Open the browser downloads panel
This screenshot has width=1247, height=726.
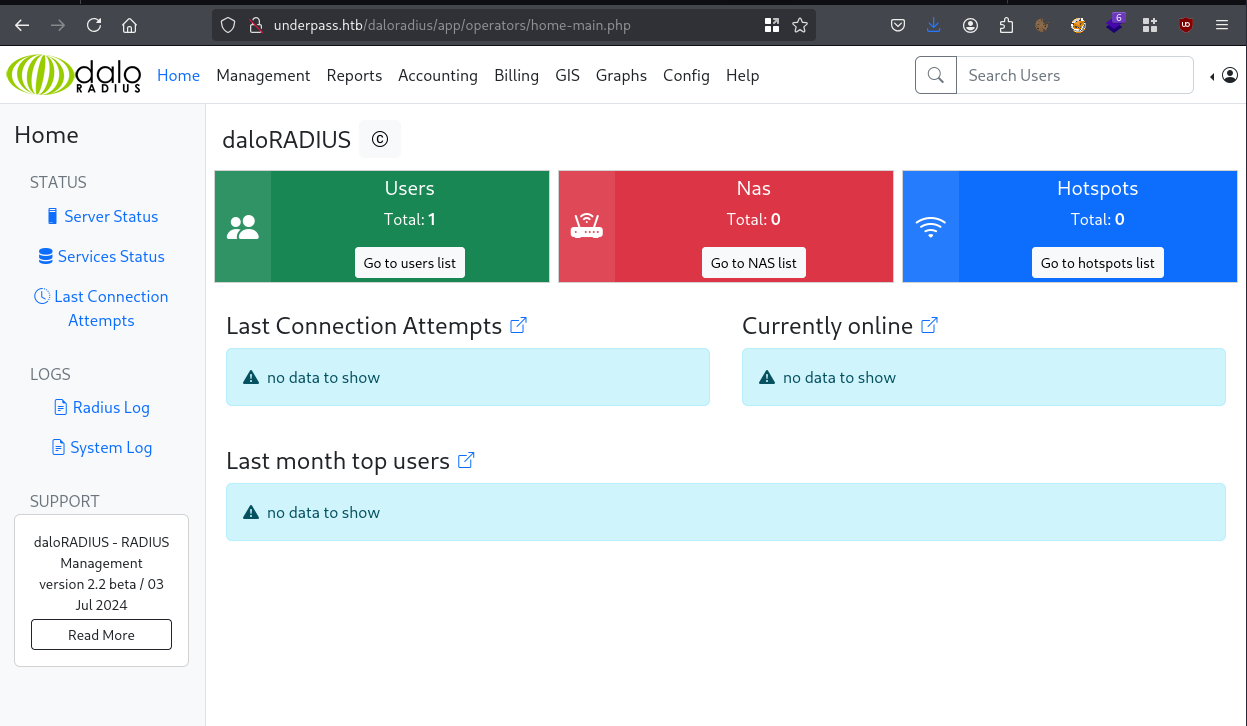[934, 25]
